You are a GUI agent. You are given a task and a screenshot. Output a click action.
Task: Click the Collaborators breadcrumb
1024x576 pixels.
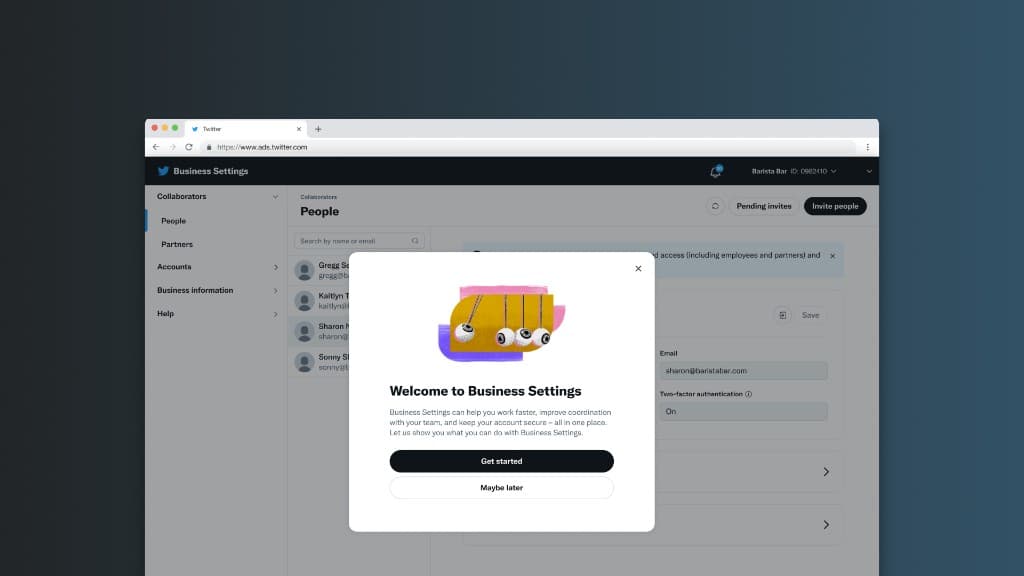pyautogui.click(x=319, y=197)
